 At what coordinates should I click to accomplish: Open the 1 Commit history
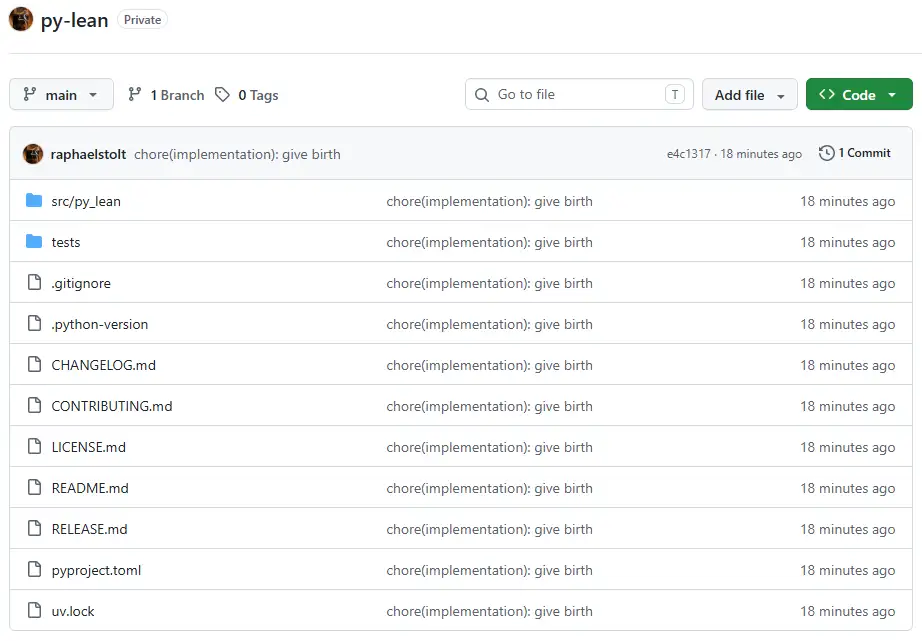click(855, 153)
